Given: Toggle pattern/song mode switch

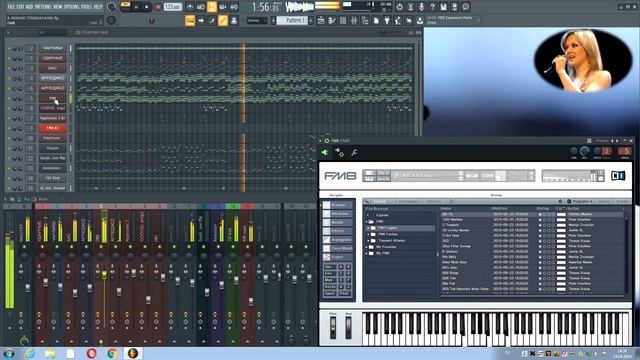Looking at the screenshot, I should tap(125, 7).
